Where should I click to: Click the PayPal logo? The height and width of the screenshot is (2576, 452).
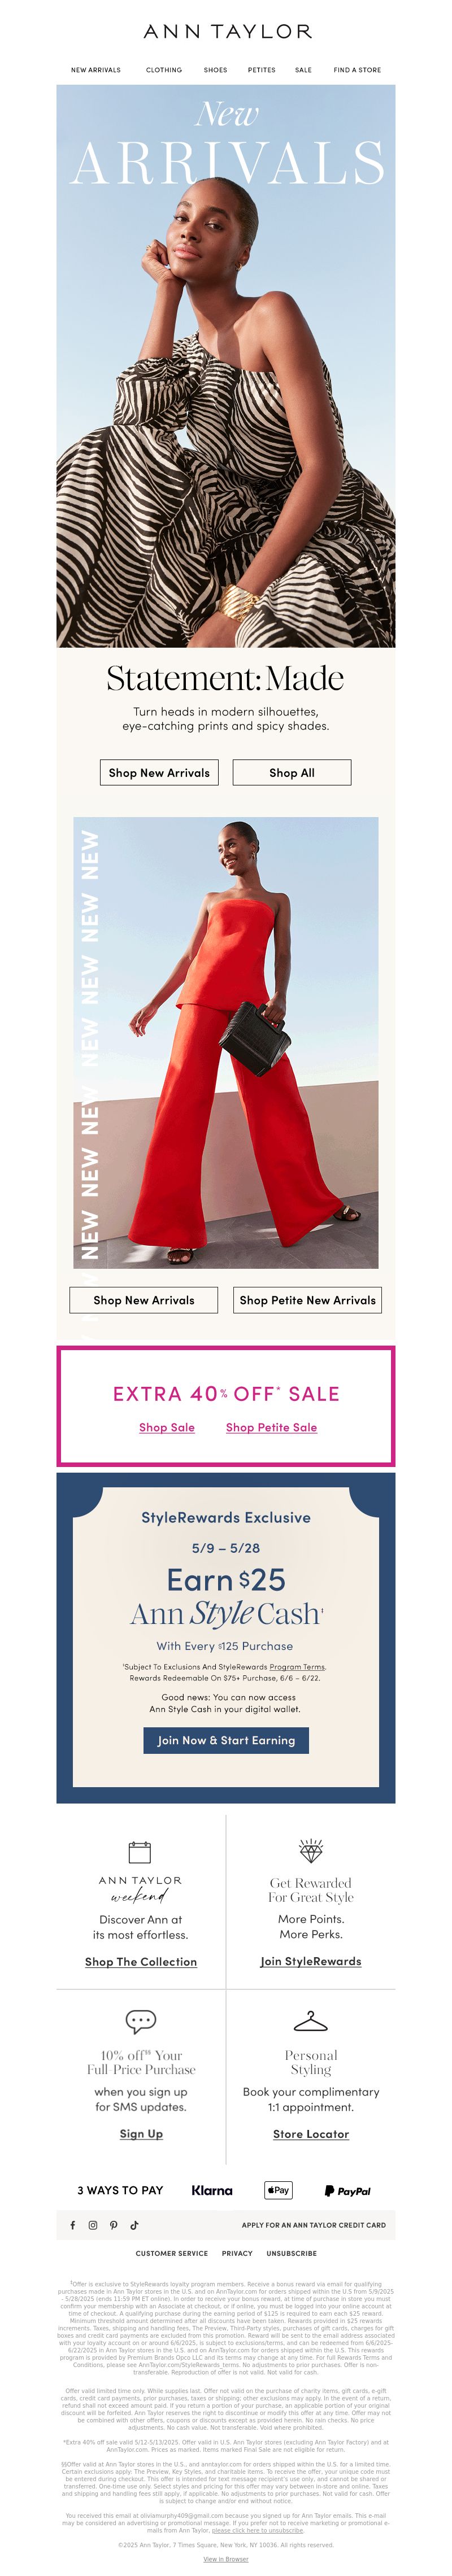coord(347,2191)
